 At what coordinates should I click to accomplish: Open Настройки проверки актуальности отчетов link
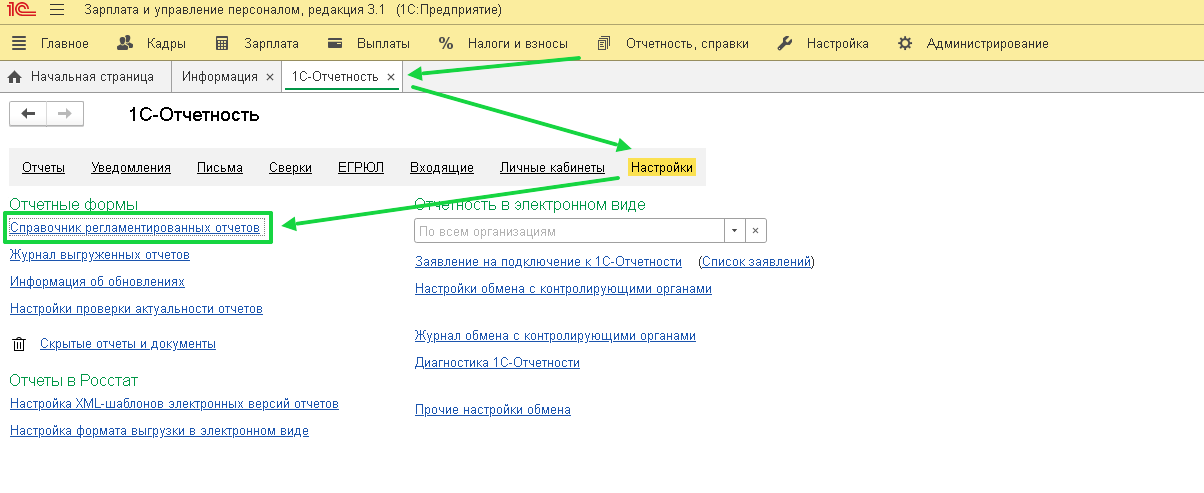pos(136,309)
